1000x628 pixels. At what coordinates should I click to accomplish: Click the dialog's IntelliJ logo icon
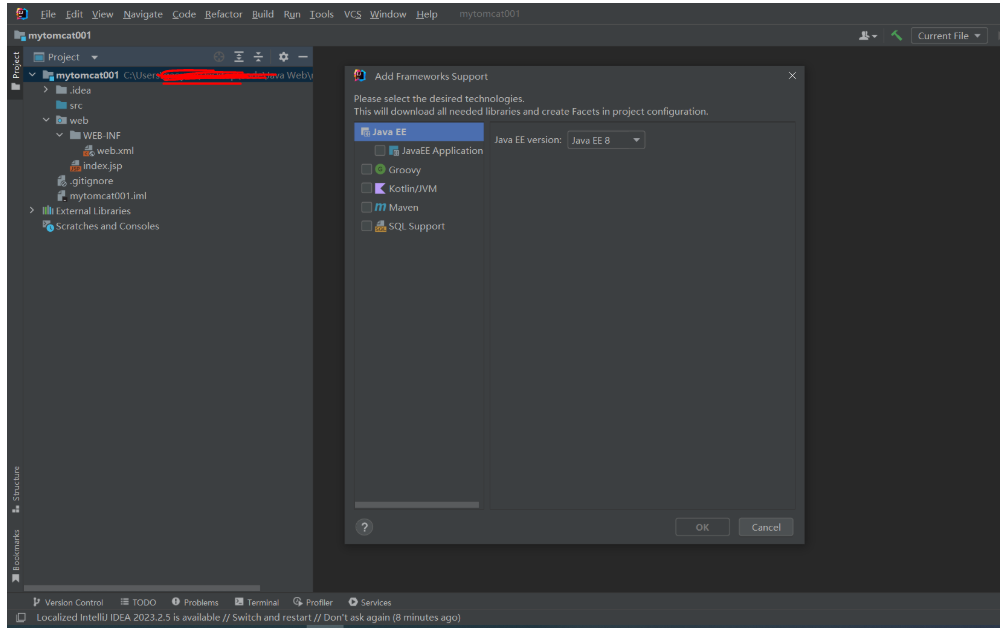tap(360, 76)
